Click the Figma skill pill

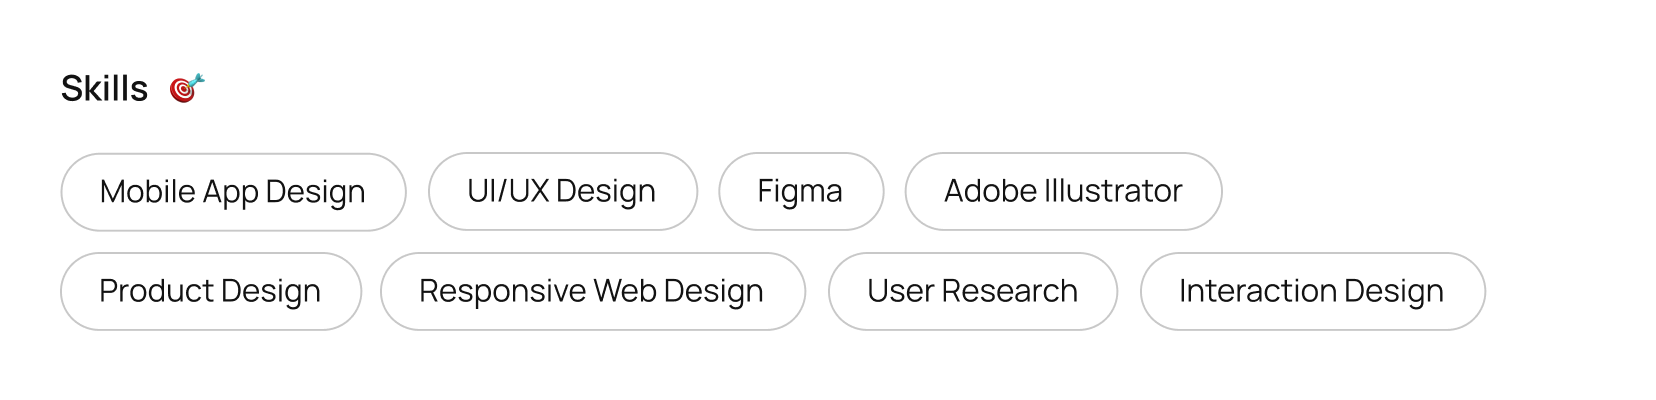pos(800,191)
